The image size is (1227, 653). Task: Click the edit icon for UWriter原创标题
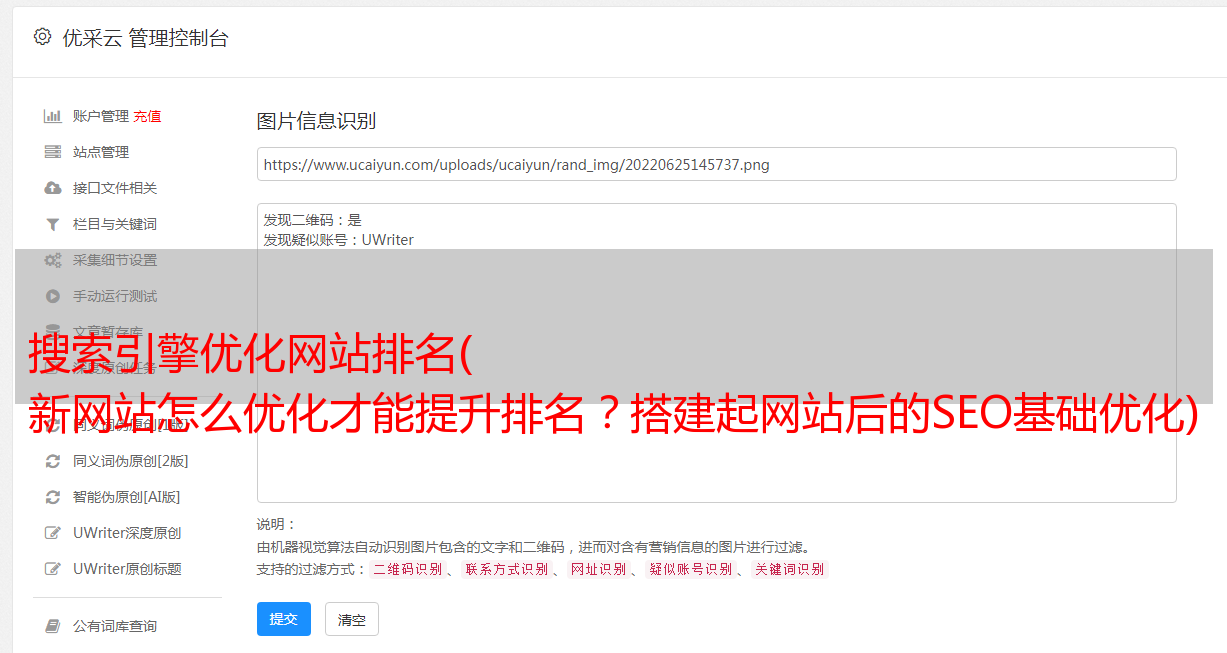(53, 569)
